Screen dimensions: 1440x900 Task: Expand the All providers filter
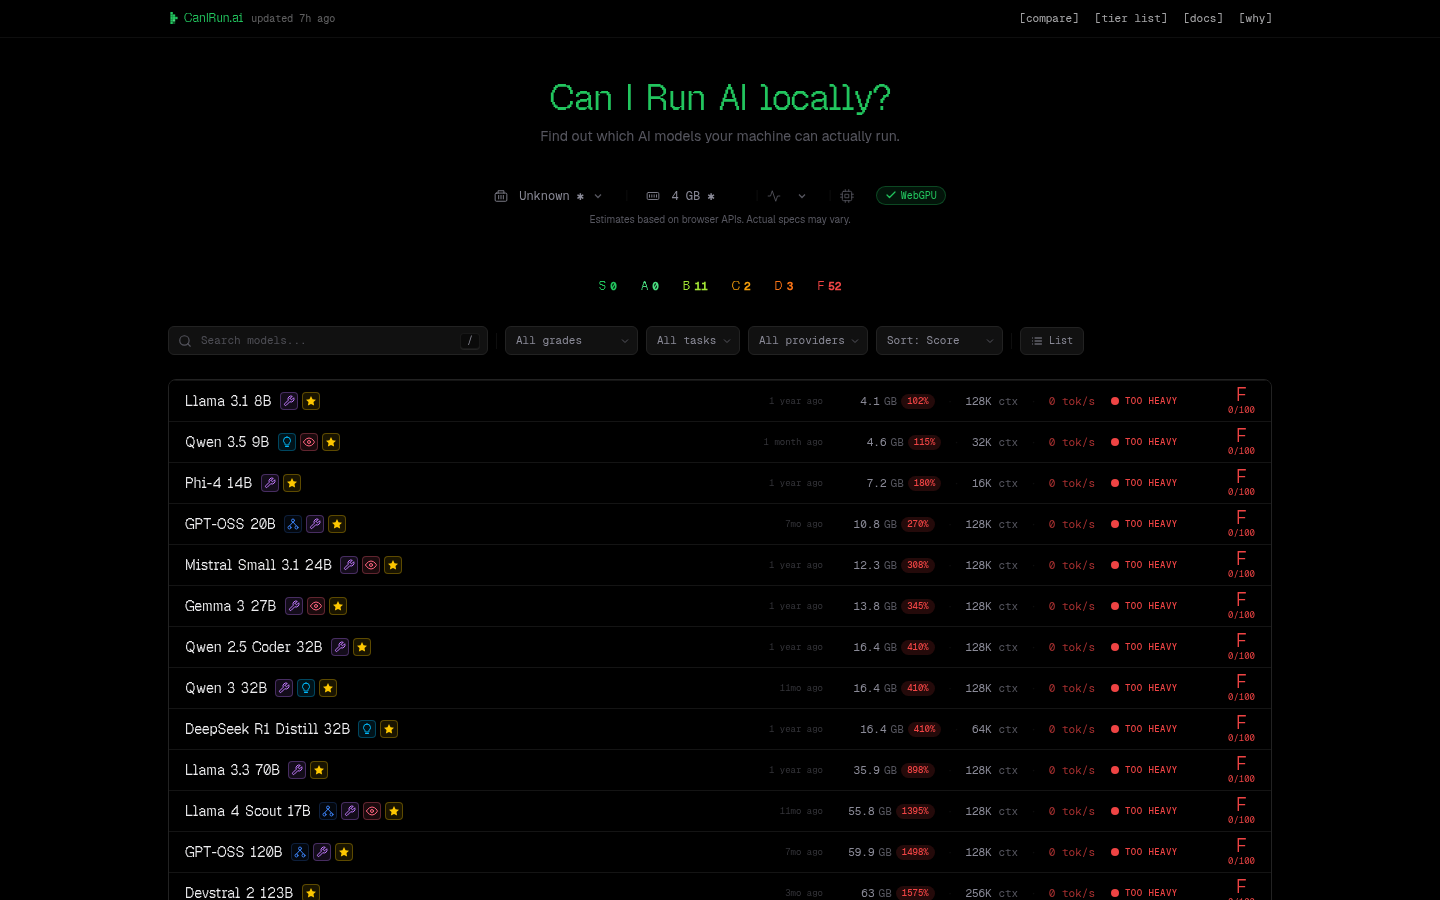(x=807, y=341)
